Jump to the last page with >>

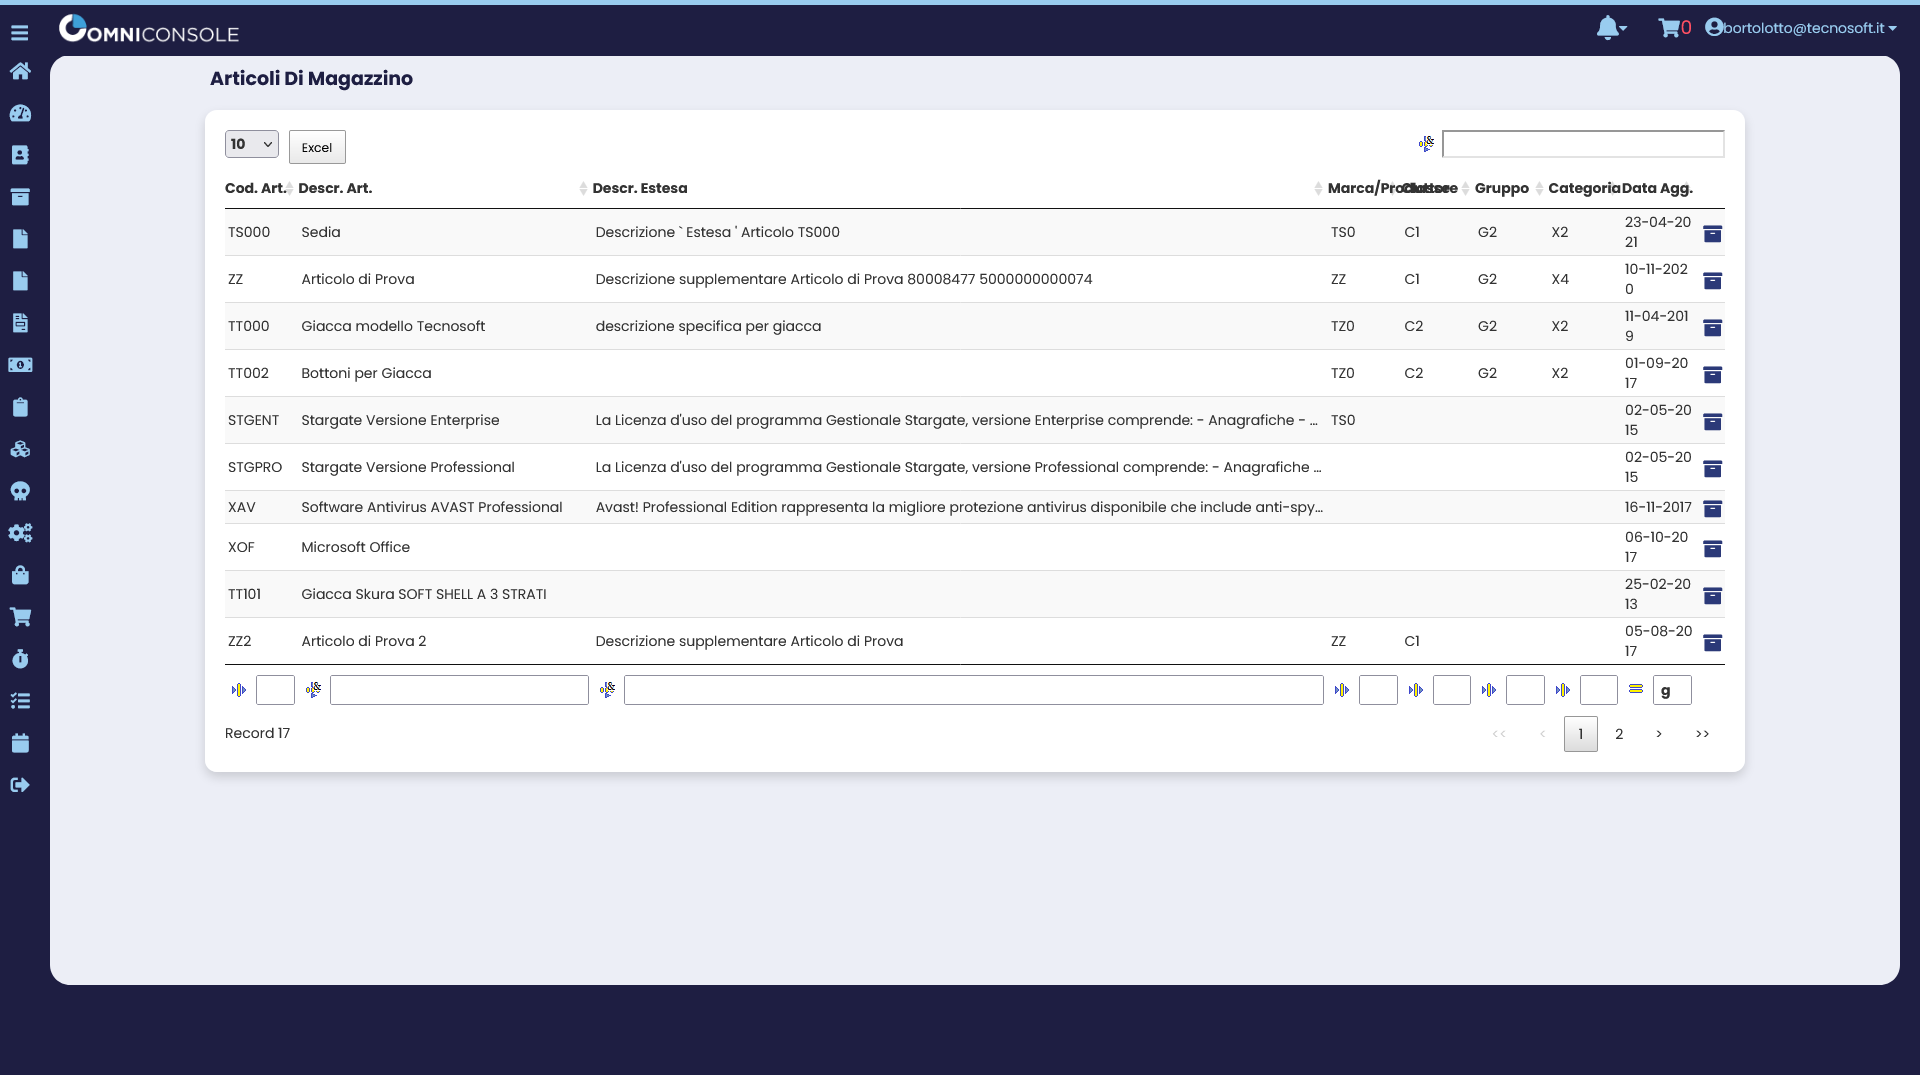click(x=1702, y=734)
